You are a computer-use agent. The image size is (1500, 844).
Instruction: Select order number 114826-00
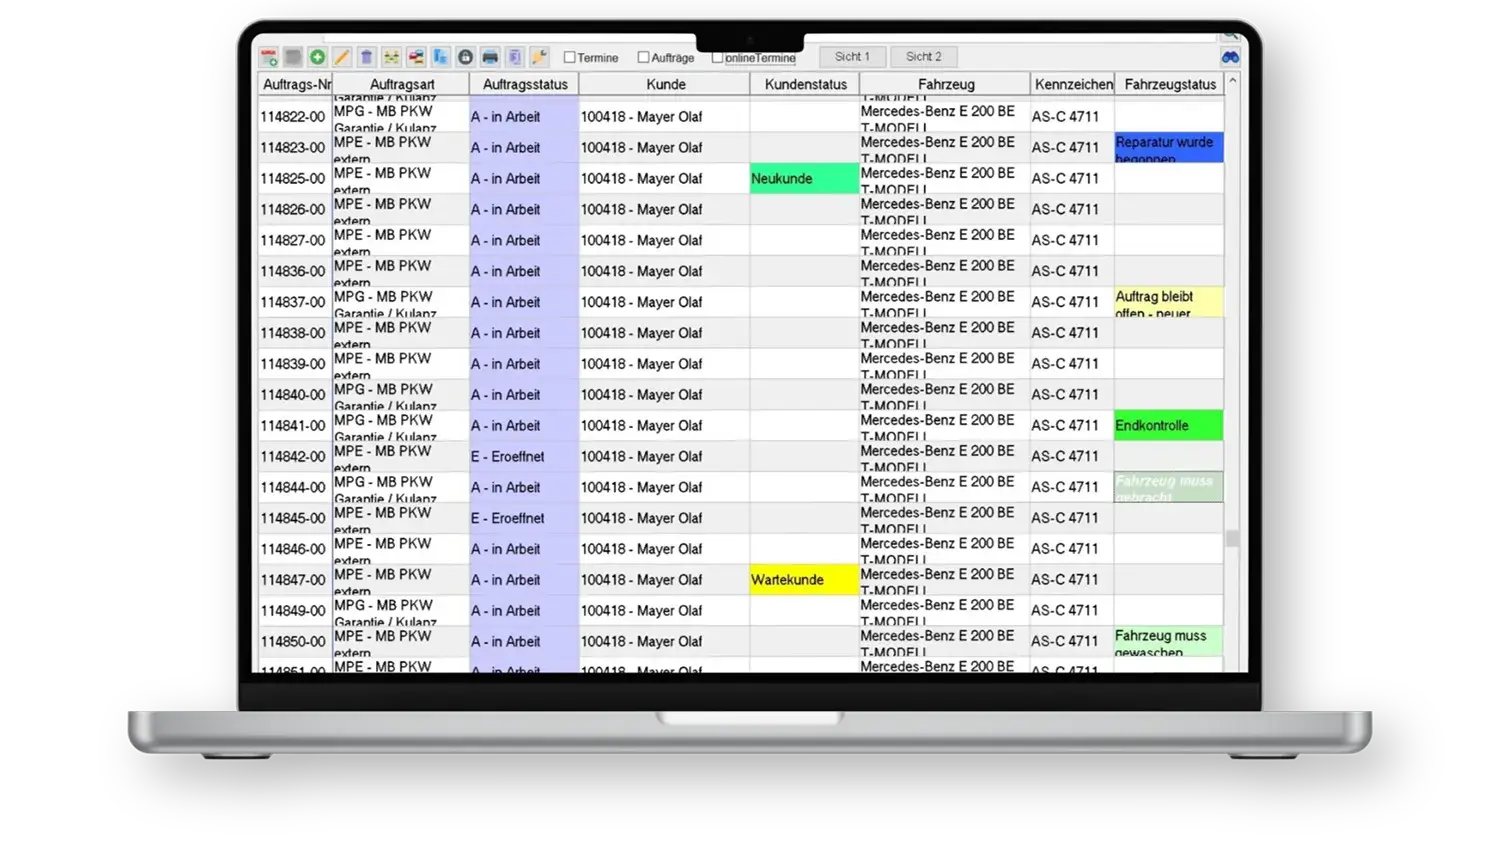[x=293, y=210]
